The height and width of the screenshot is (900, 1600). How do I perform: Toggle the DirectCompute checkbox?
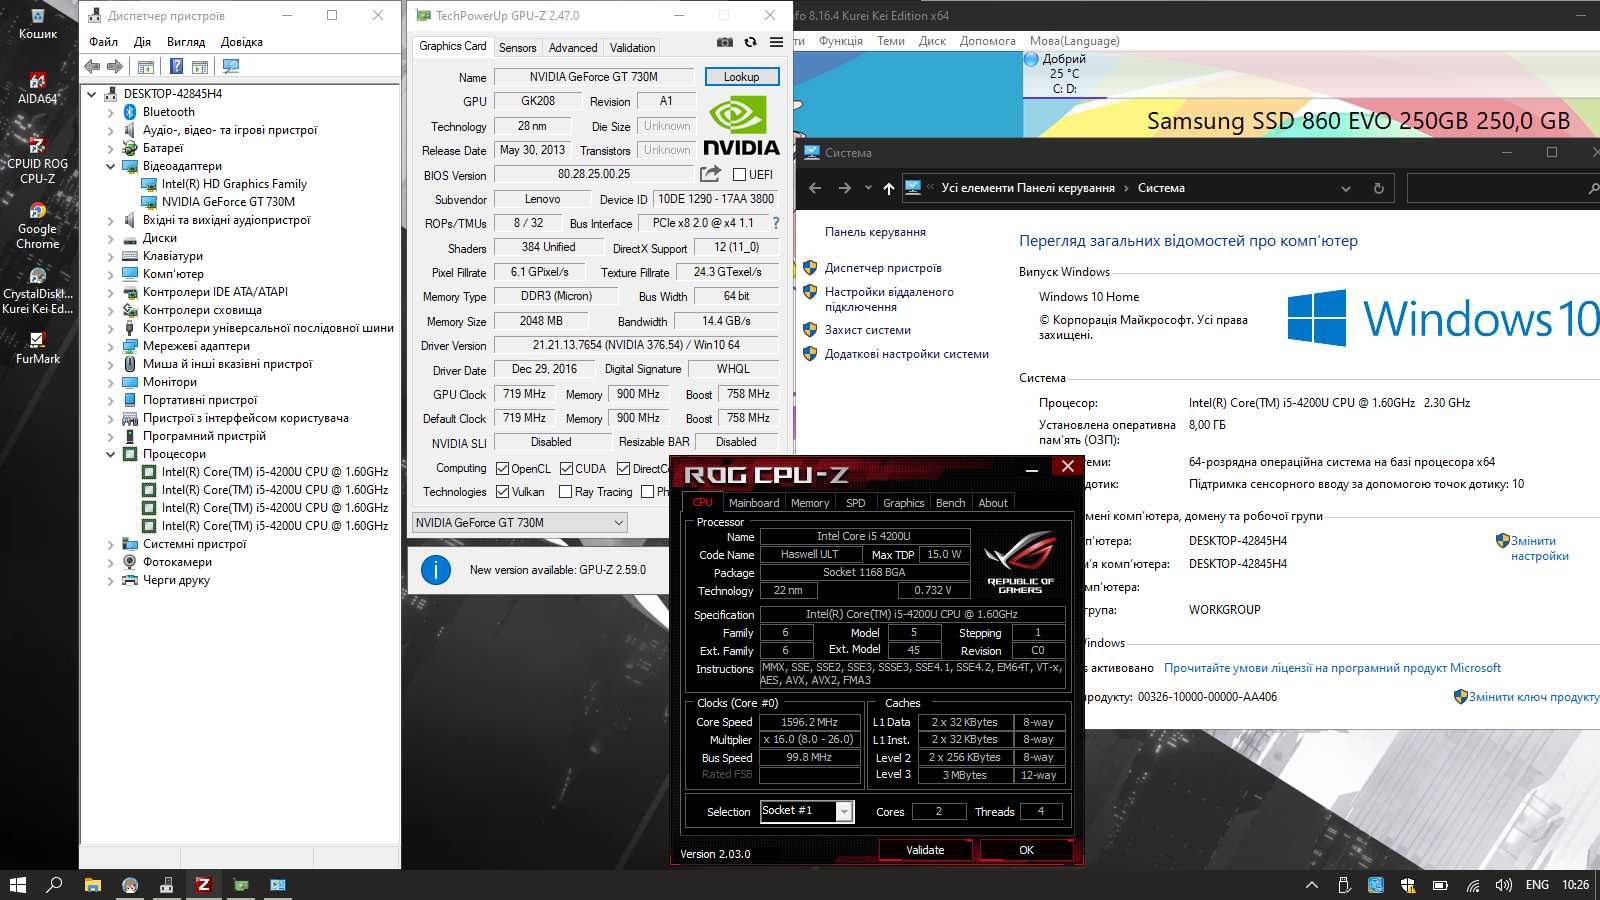pyautogui.click(x=623, y=468)
